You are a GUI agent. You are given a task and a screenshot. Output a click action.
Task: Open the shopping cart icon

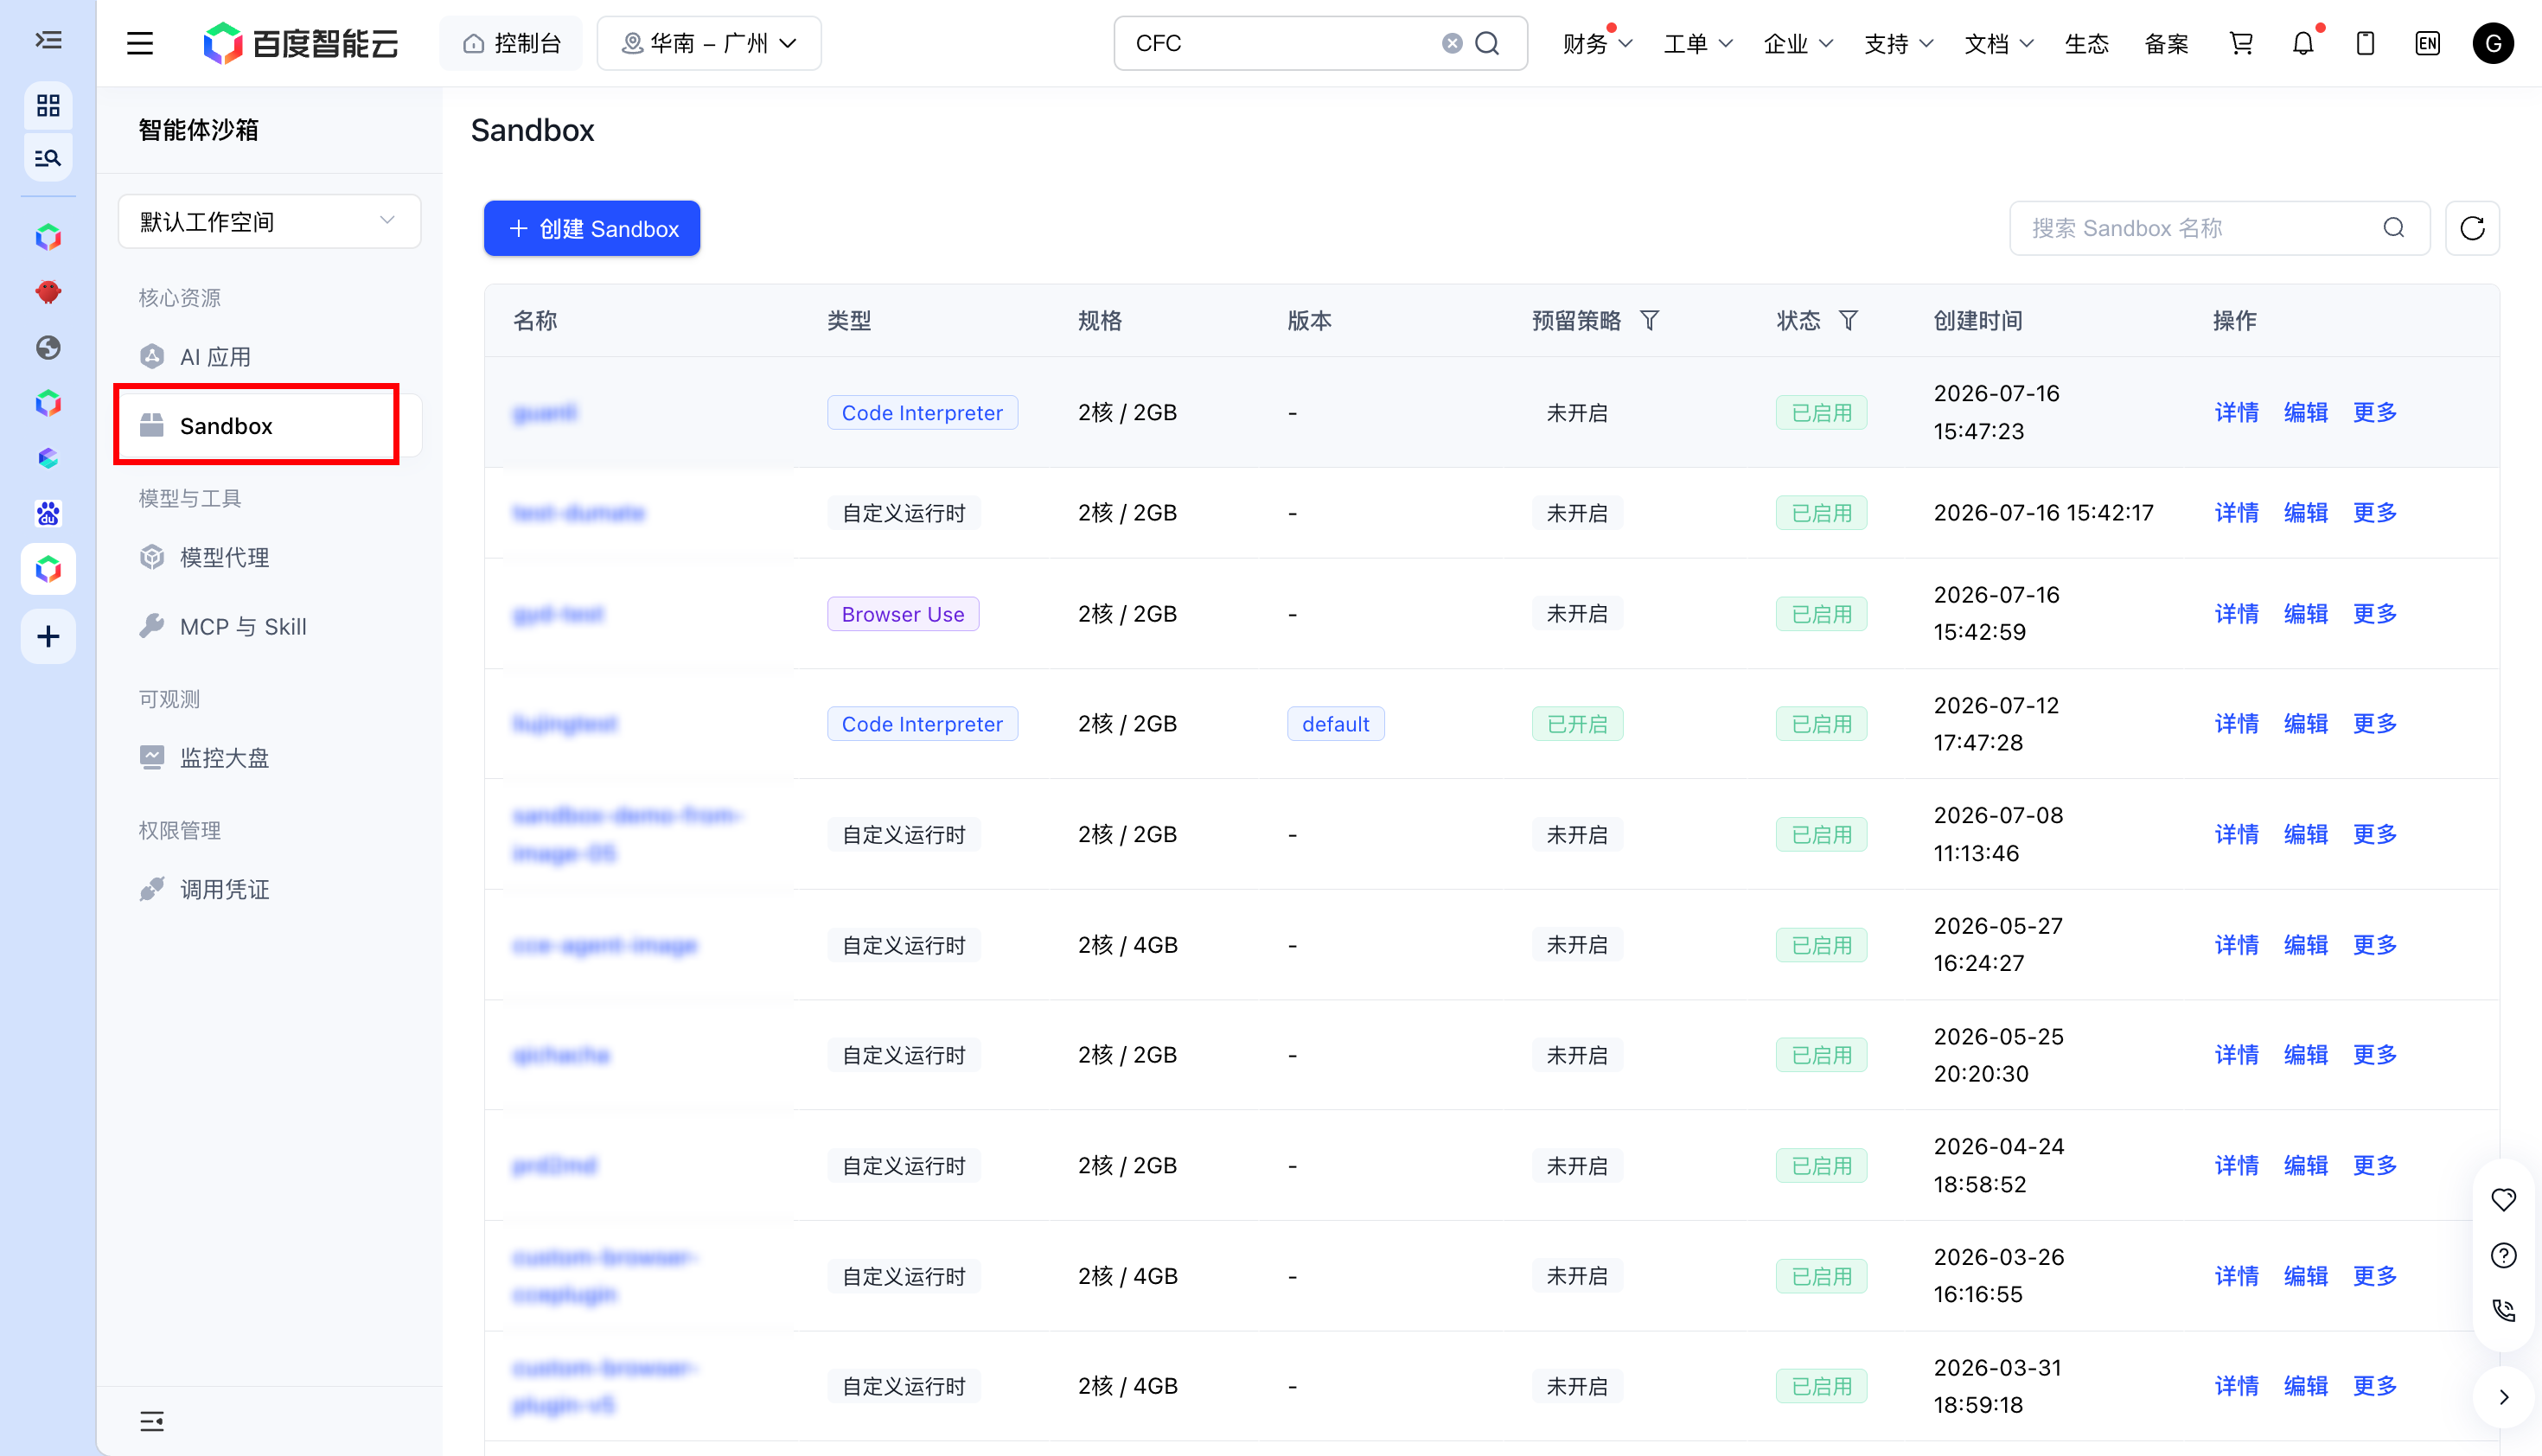tap(2241, 43)
